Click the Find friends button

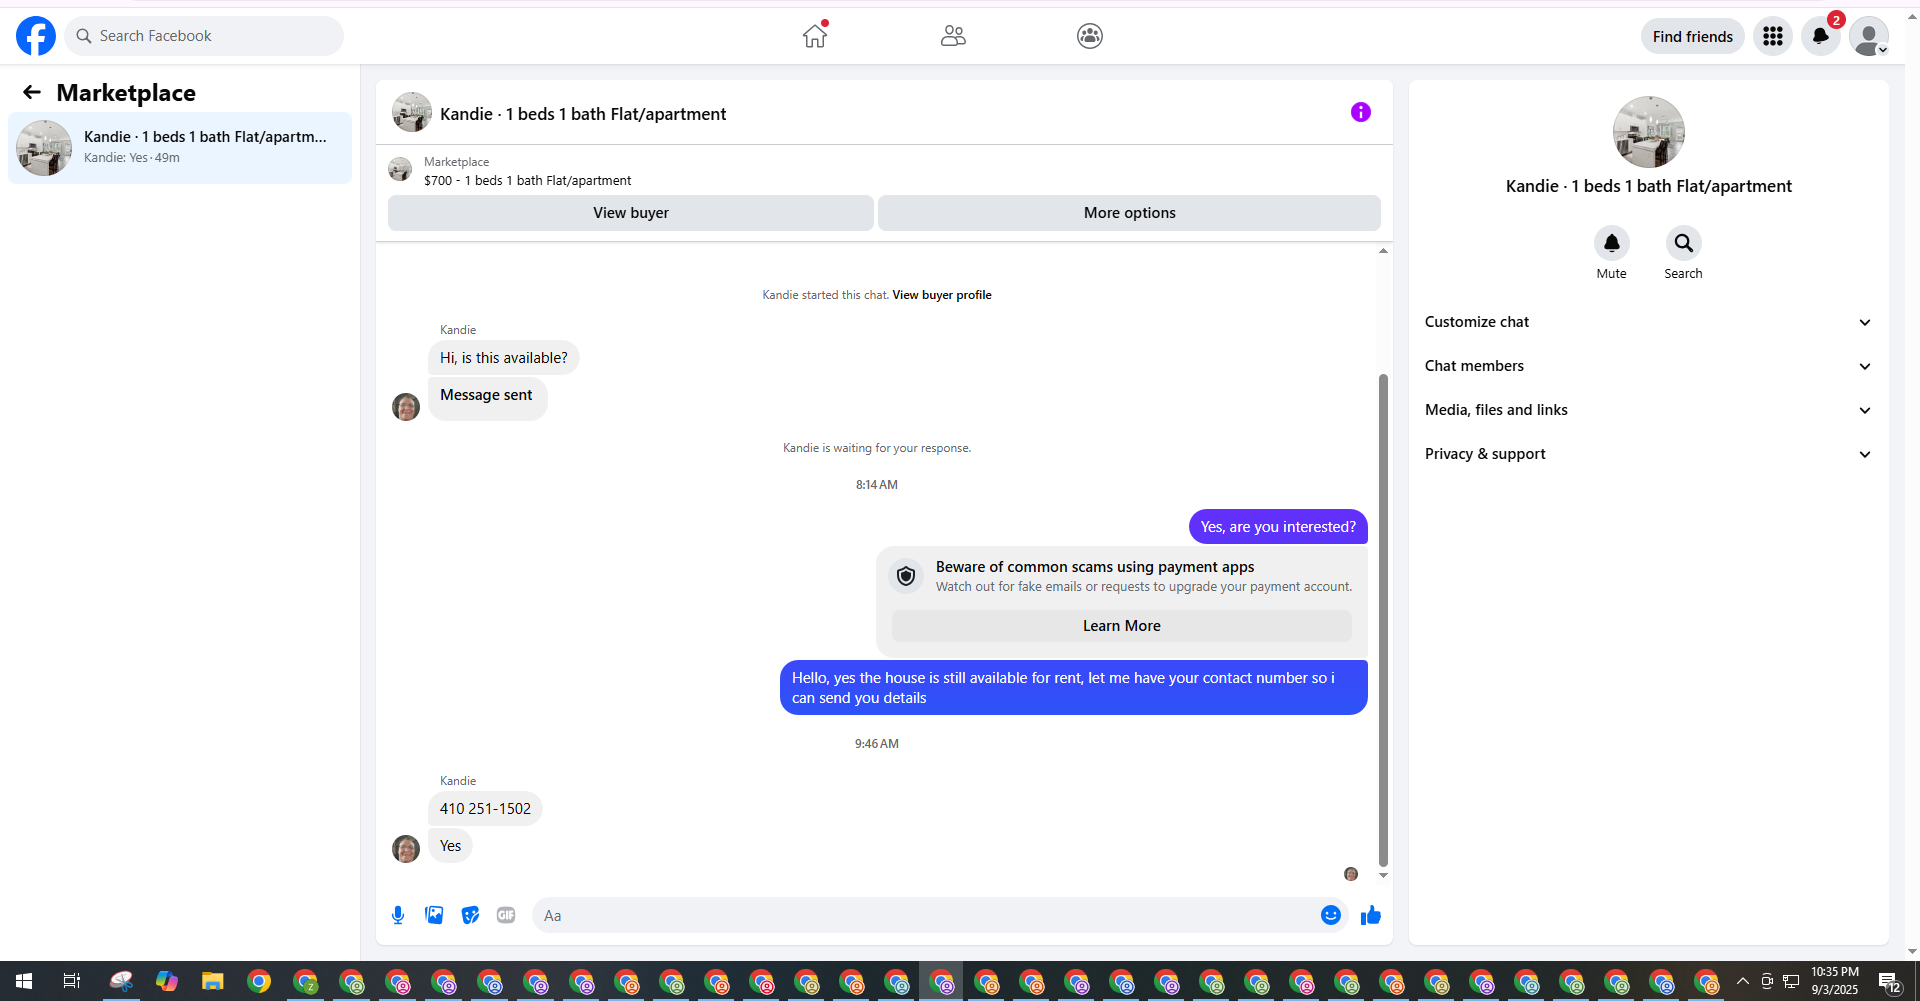[1693, 36]
